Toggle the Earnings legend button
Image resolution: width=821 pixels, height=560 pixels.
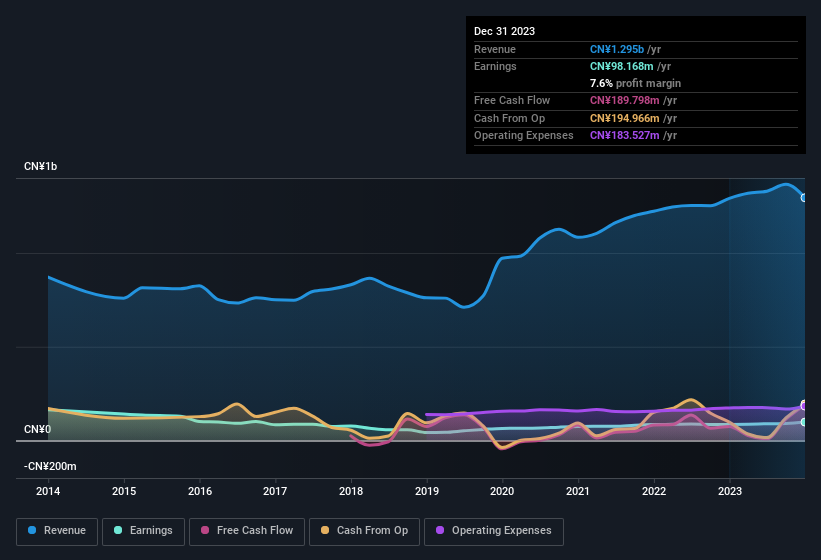coord(143,531)
